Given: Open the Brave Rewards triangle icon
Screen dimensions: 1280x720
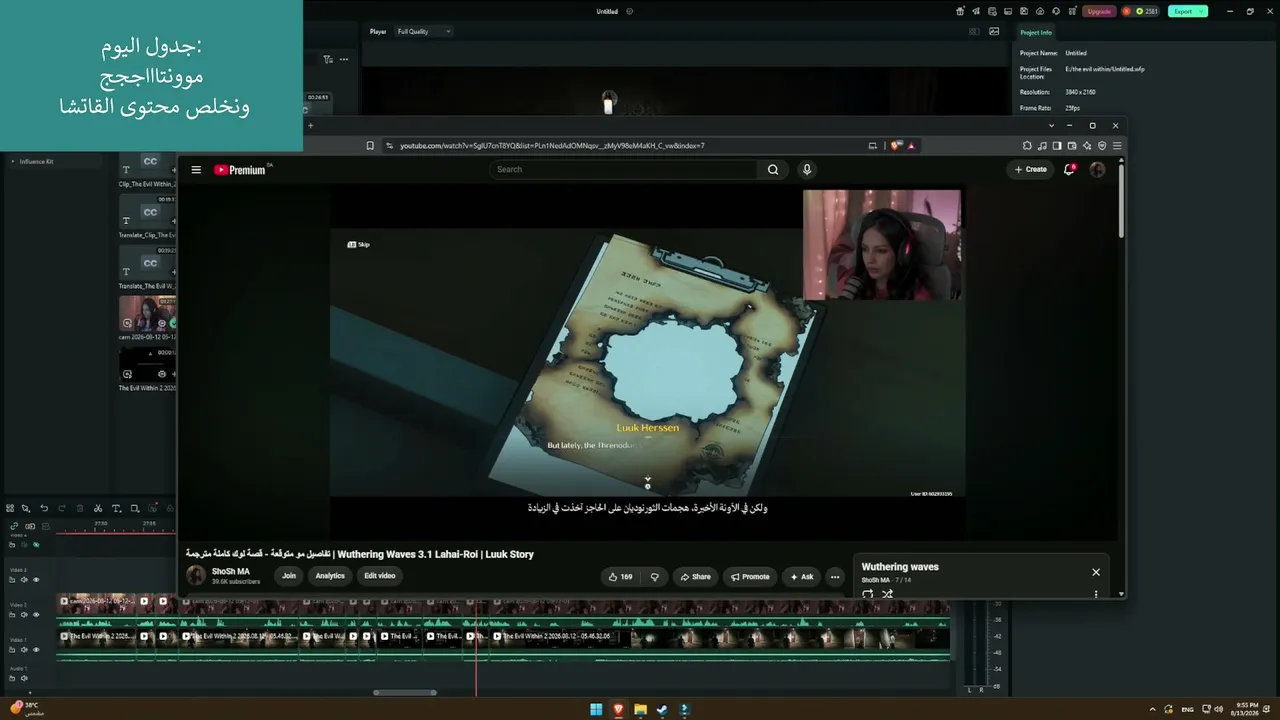Looking at the screenshot, I should [910, 146].
